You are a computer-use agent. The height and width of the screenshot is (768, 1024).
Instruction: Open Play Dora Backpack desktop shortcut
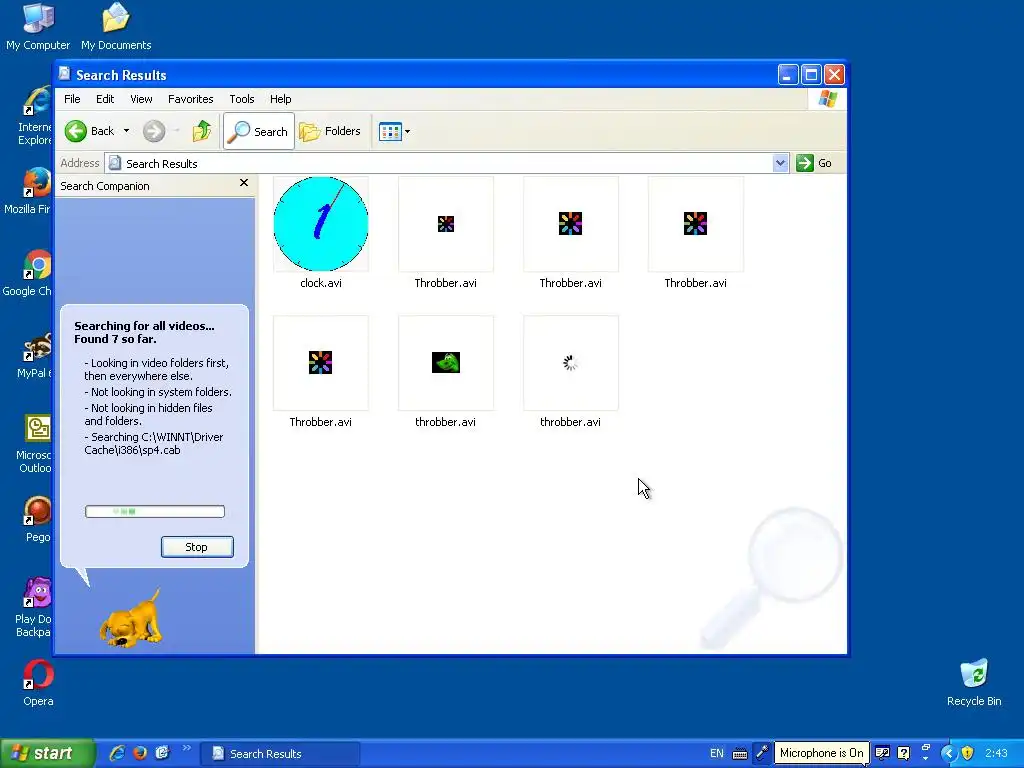pos(34,607)
